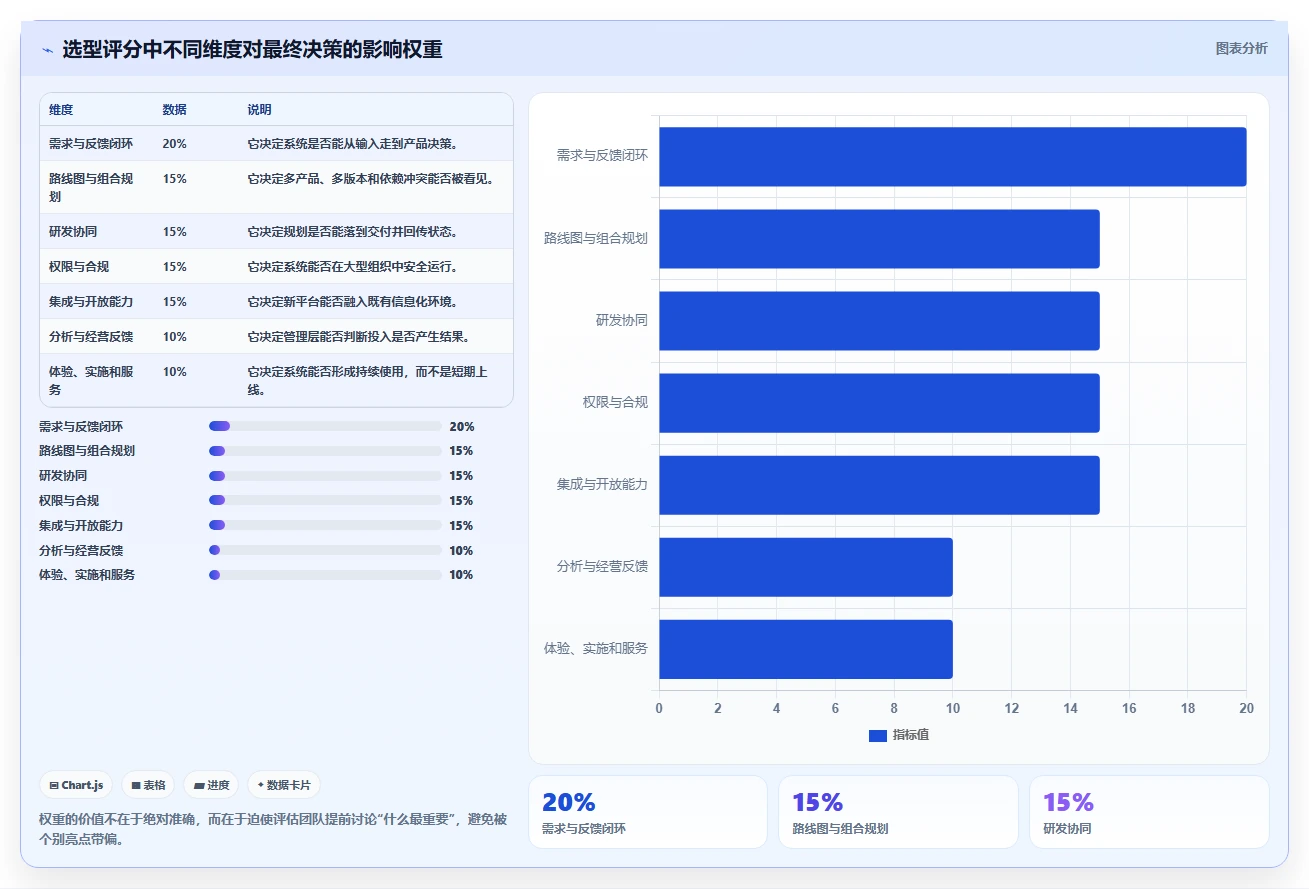Click the 需求与反馈闭环 progress bar
The image size is (1309, 889).
[325, 426]
